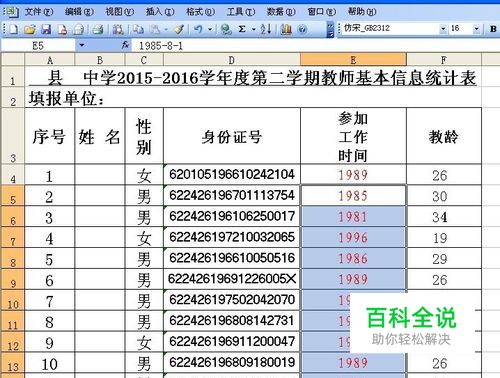Select column D header
The width and height of the screenshot is (500, 378).
[232, 60]
